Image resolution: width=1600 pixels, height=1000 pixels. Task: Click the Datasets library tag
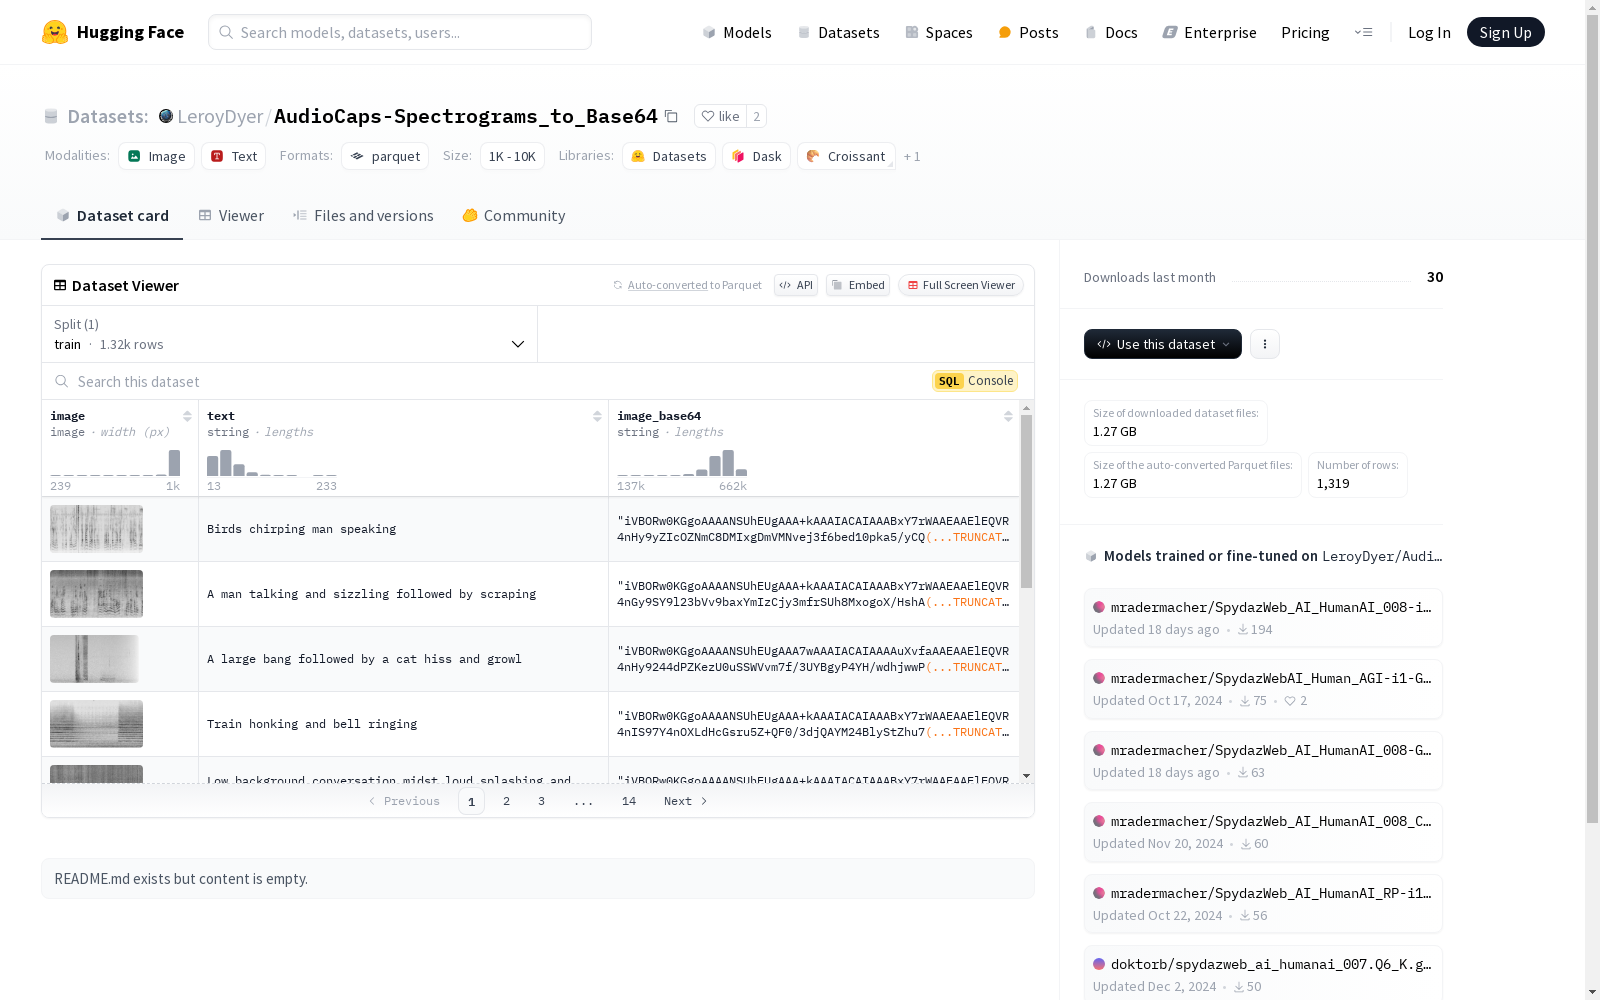(x=669, y=156)
